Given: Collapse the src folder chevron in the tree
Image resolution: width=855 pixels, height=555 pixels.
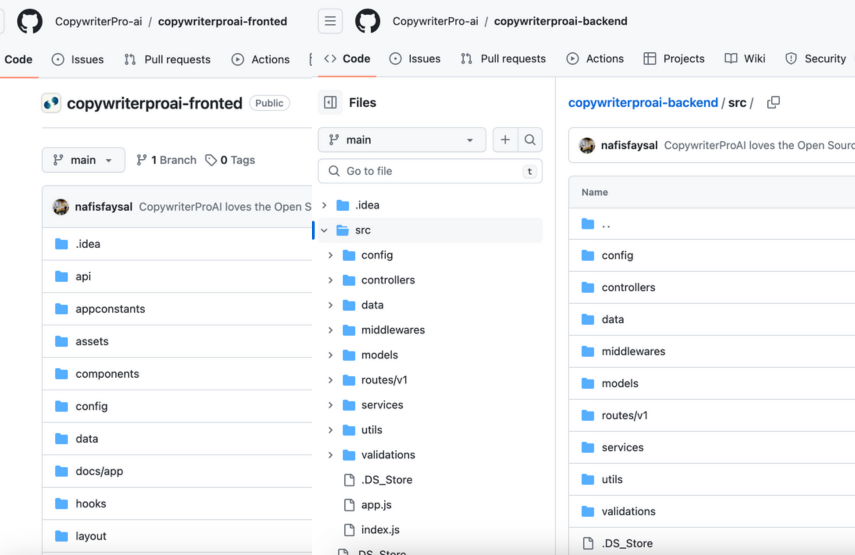Looking at the screenshot, I should (324, 230).
